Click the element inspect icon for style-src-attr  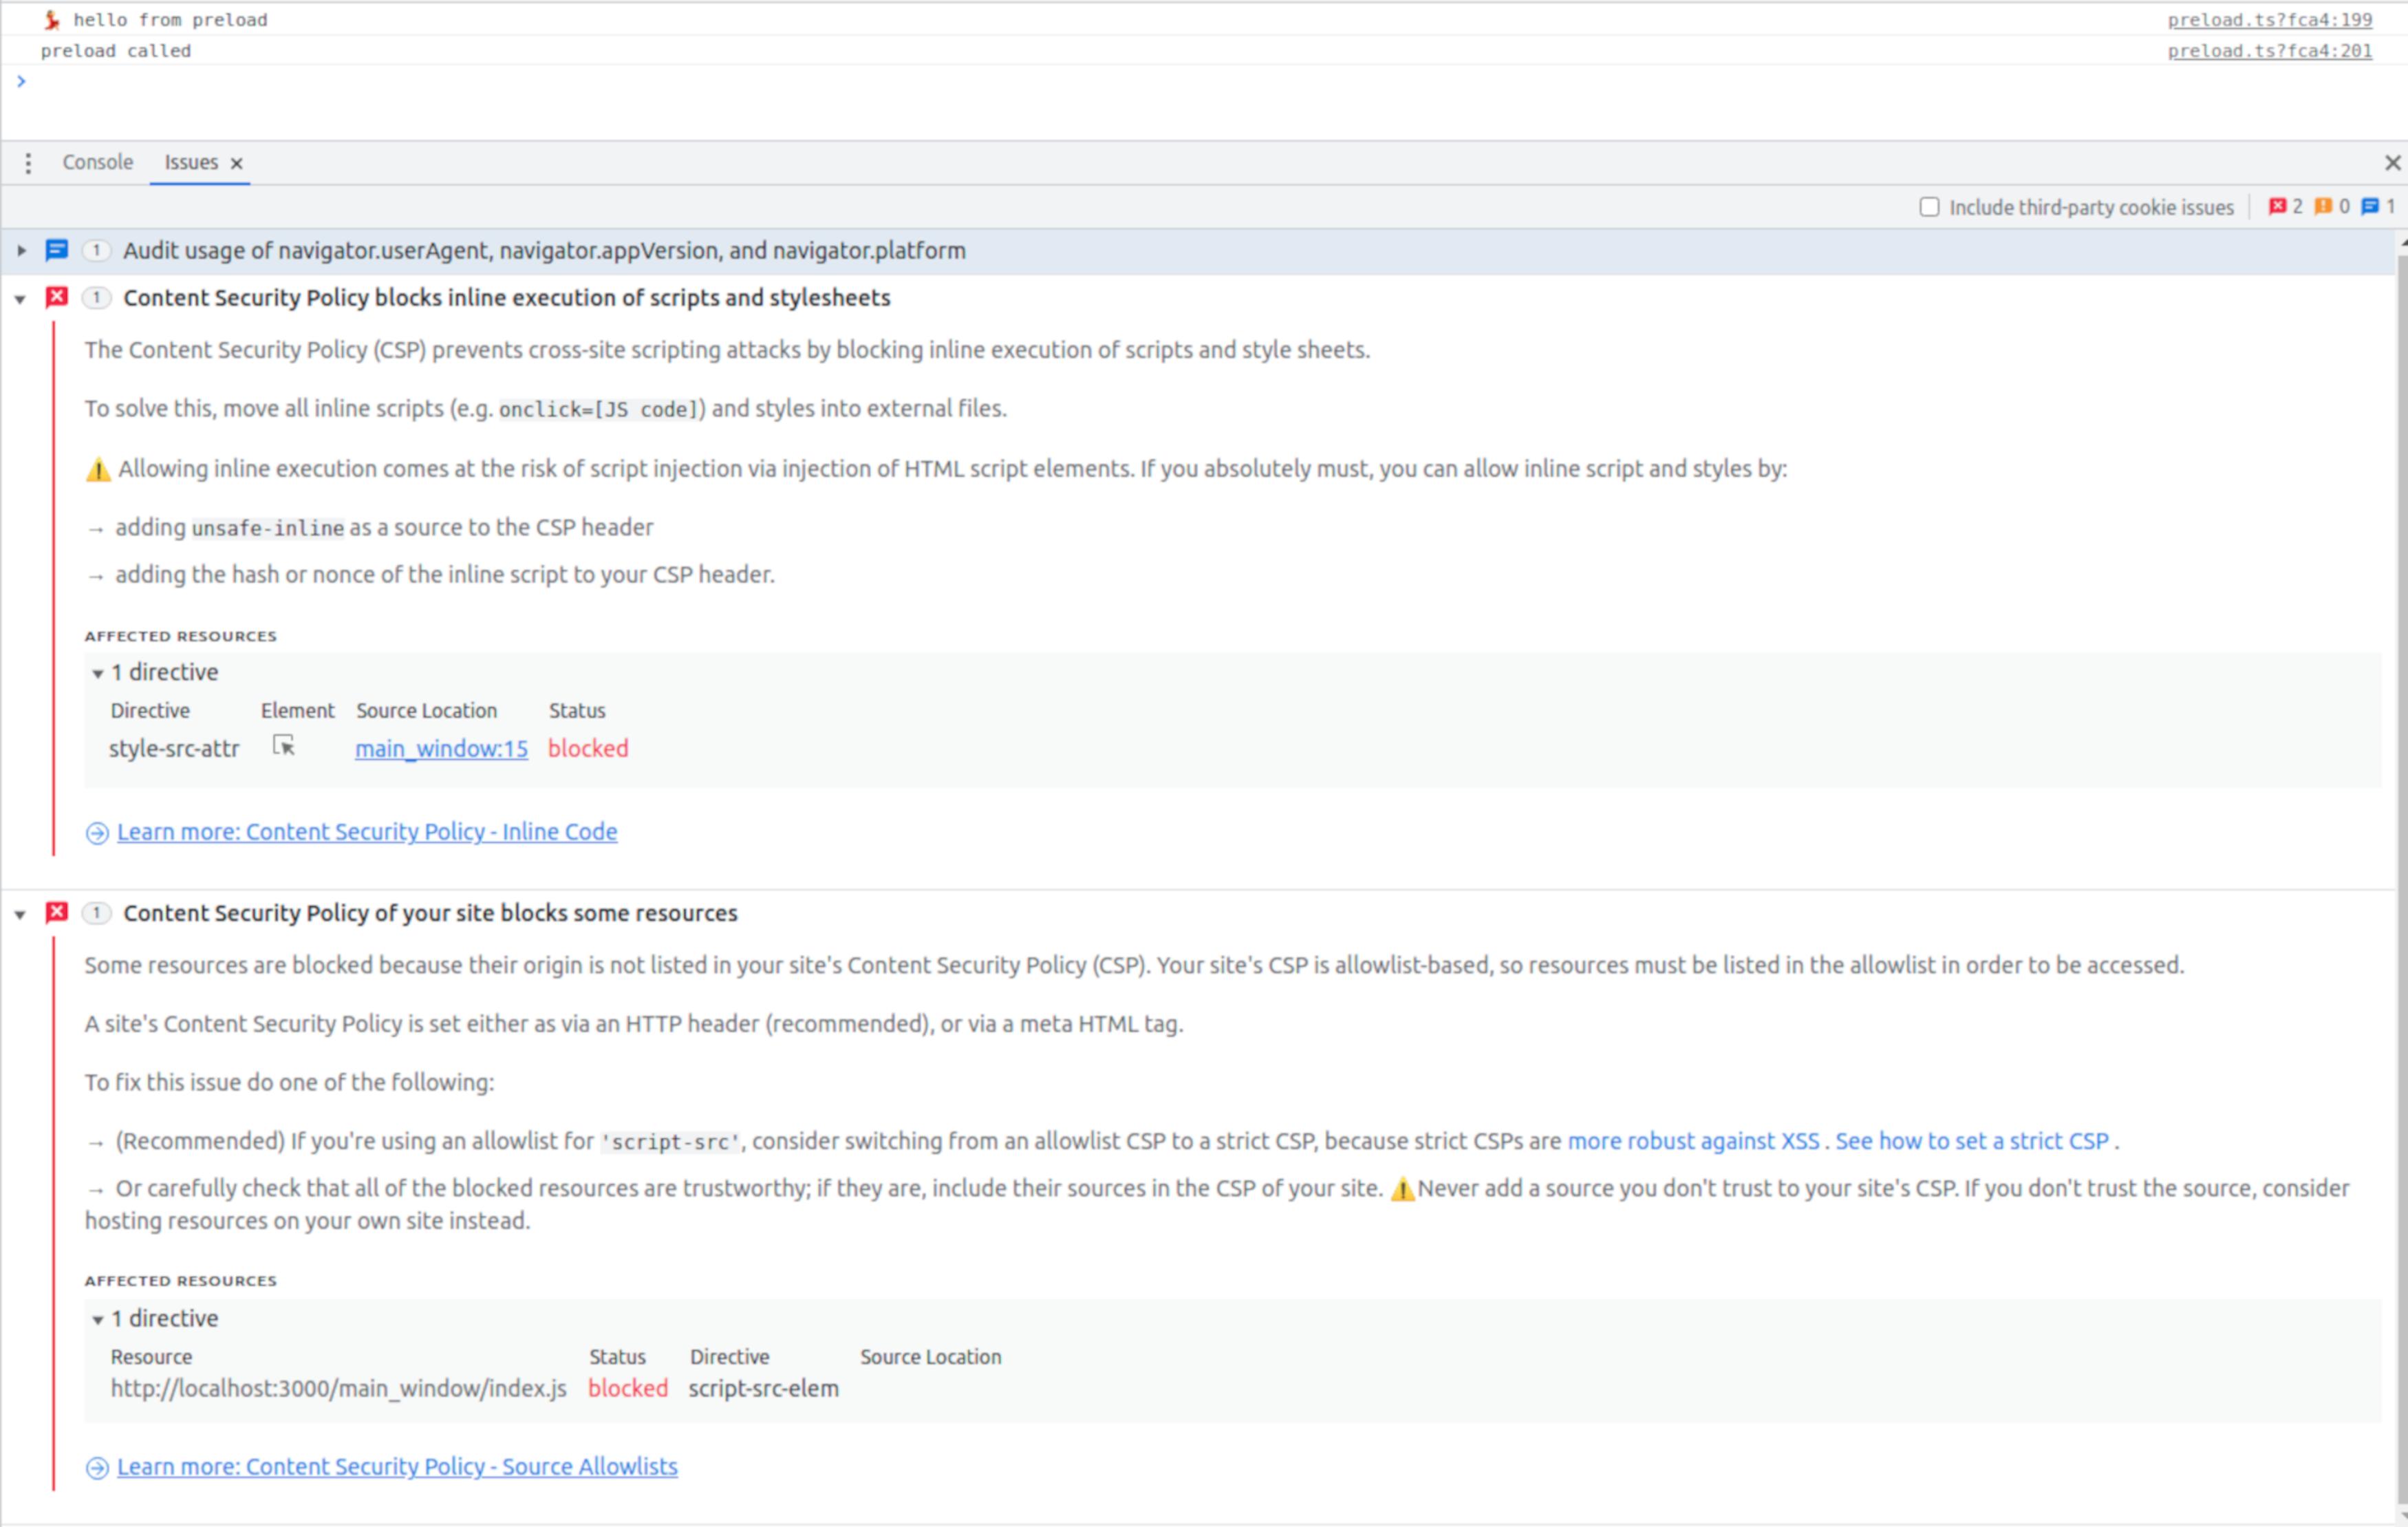click(x=284, y=746)
